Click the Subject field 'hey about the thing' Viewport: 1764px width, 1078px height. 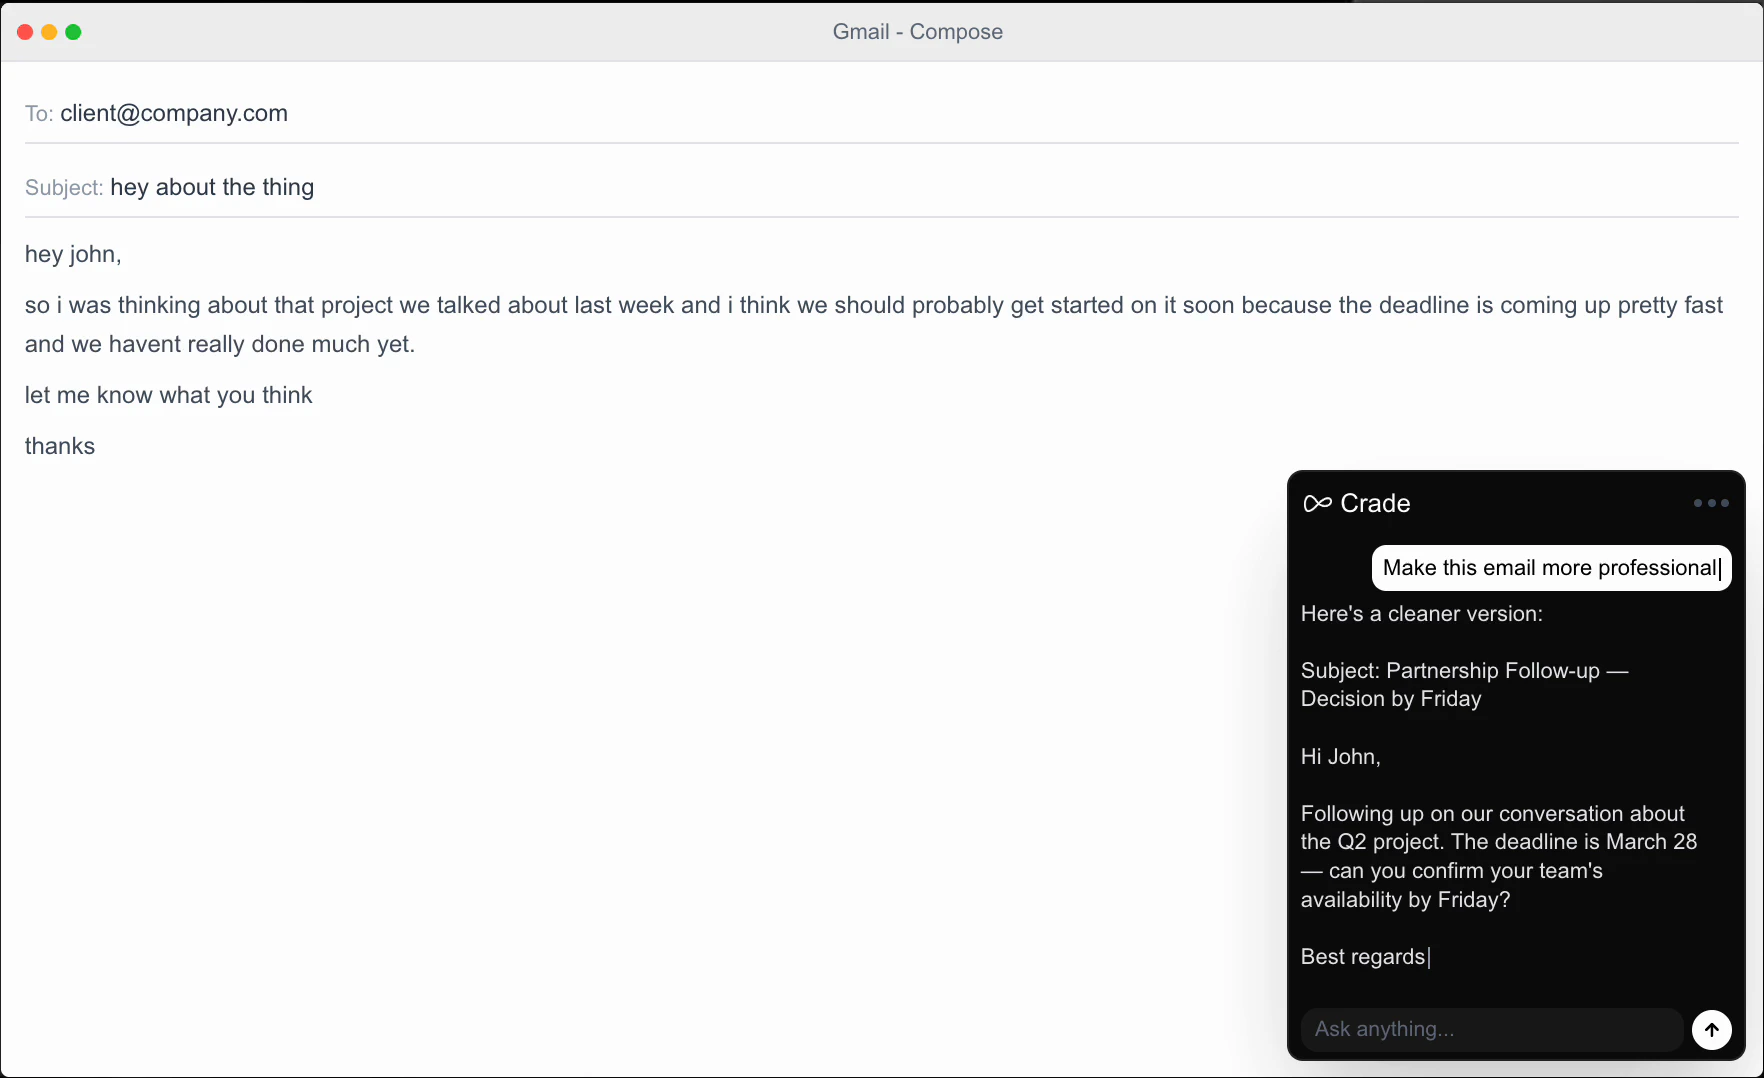tap(881, 187)
